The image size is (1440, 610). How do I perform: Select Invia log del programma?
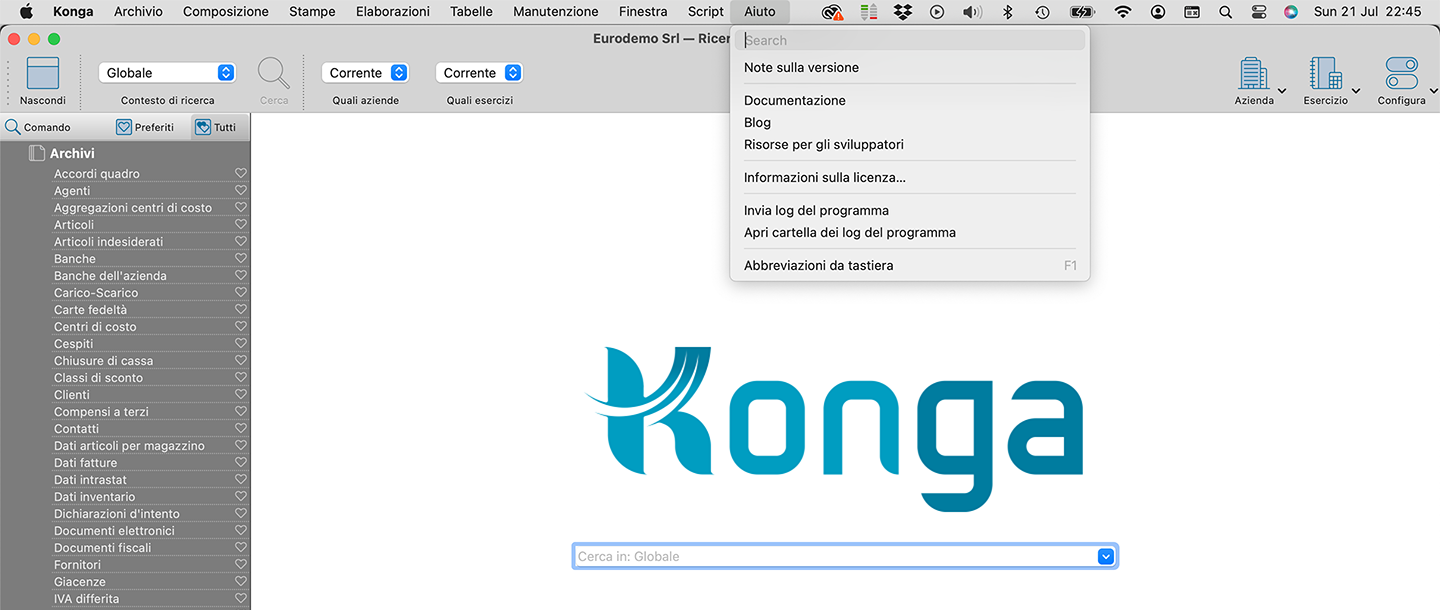(x=816, y=210)
